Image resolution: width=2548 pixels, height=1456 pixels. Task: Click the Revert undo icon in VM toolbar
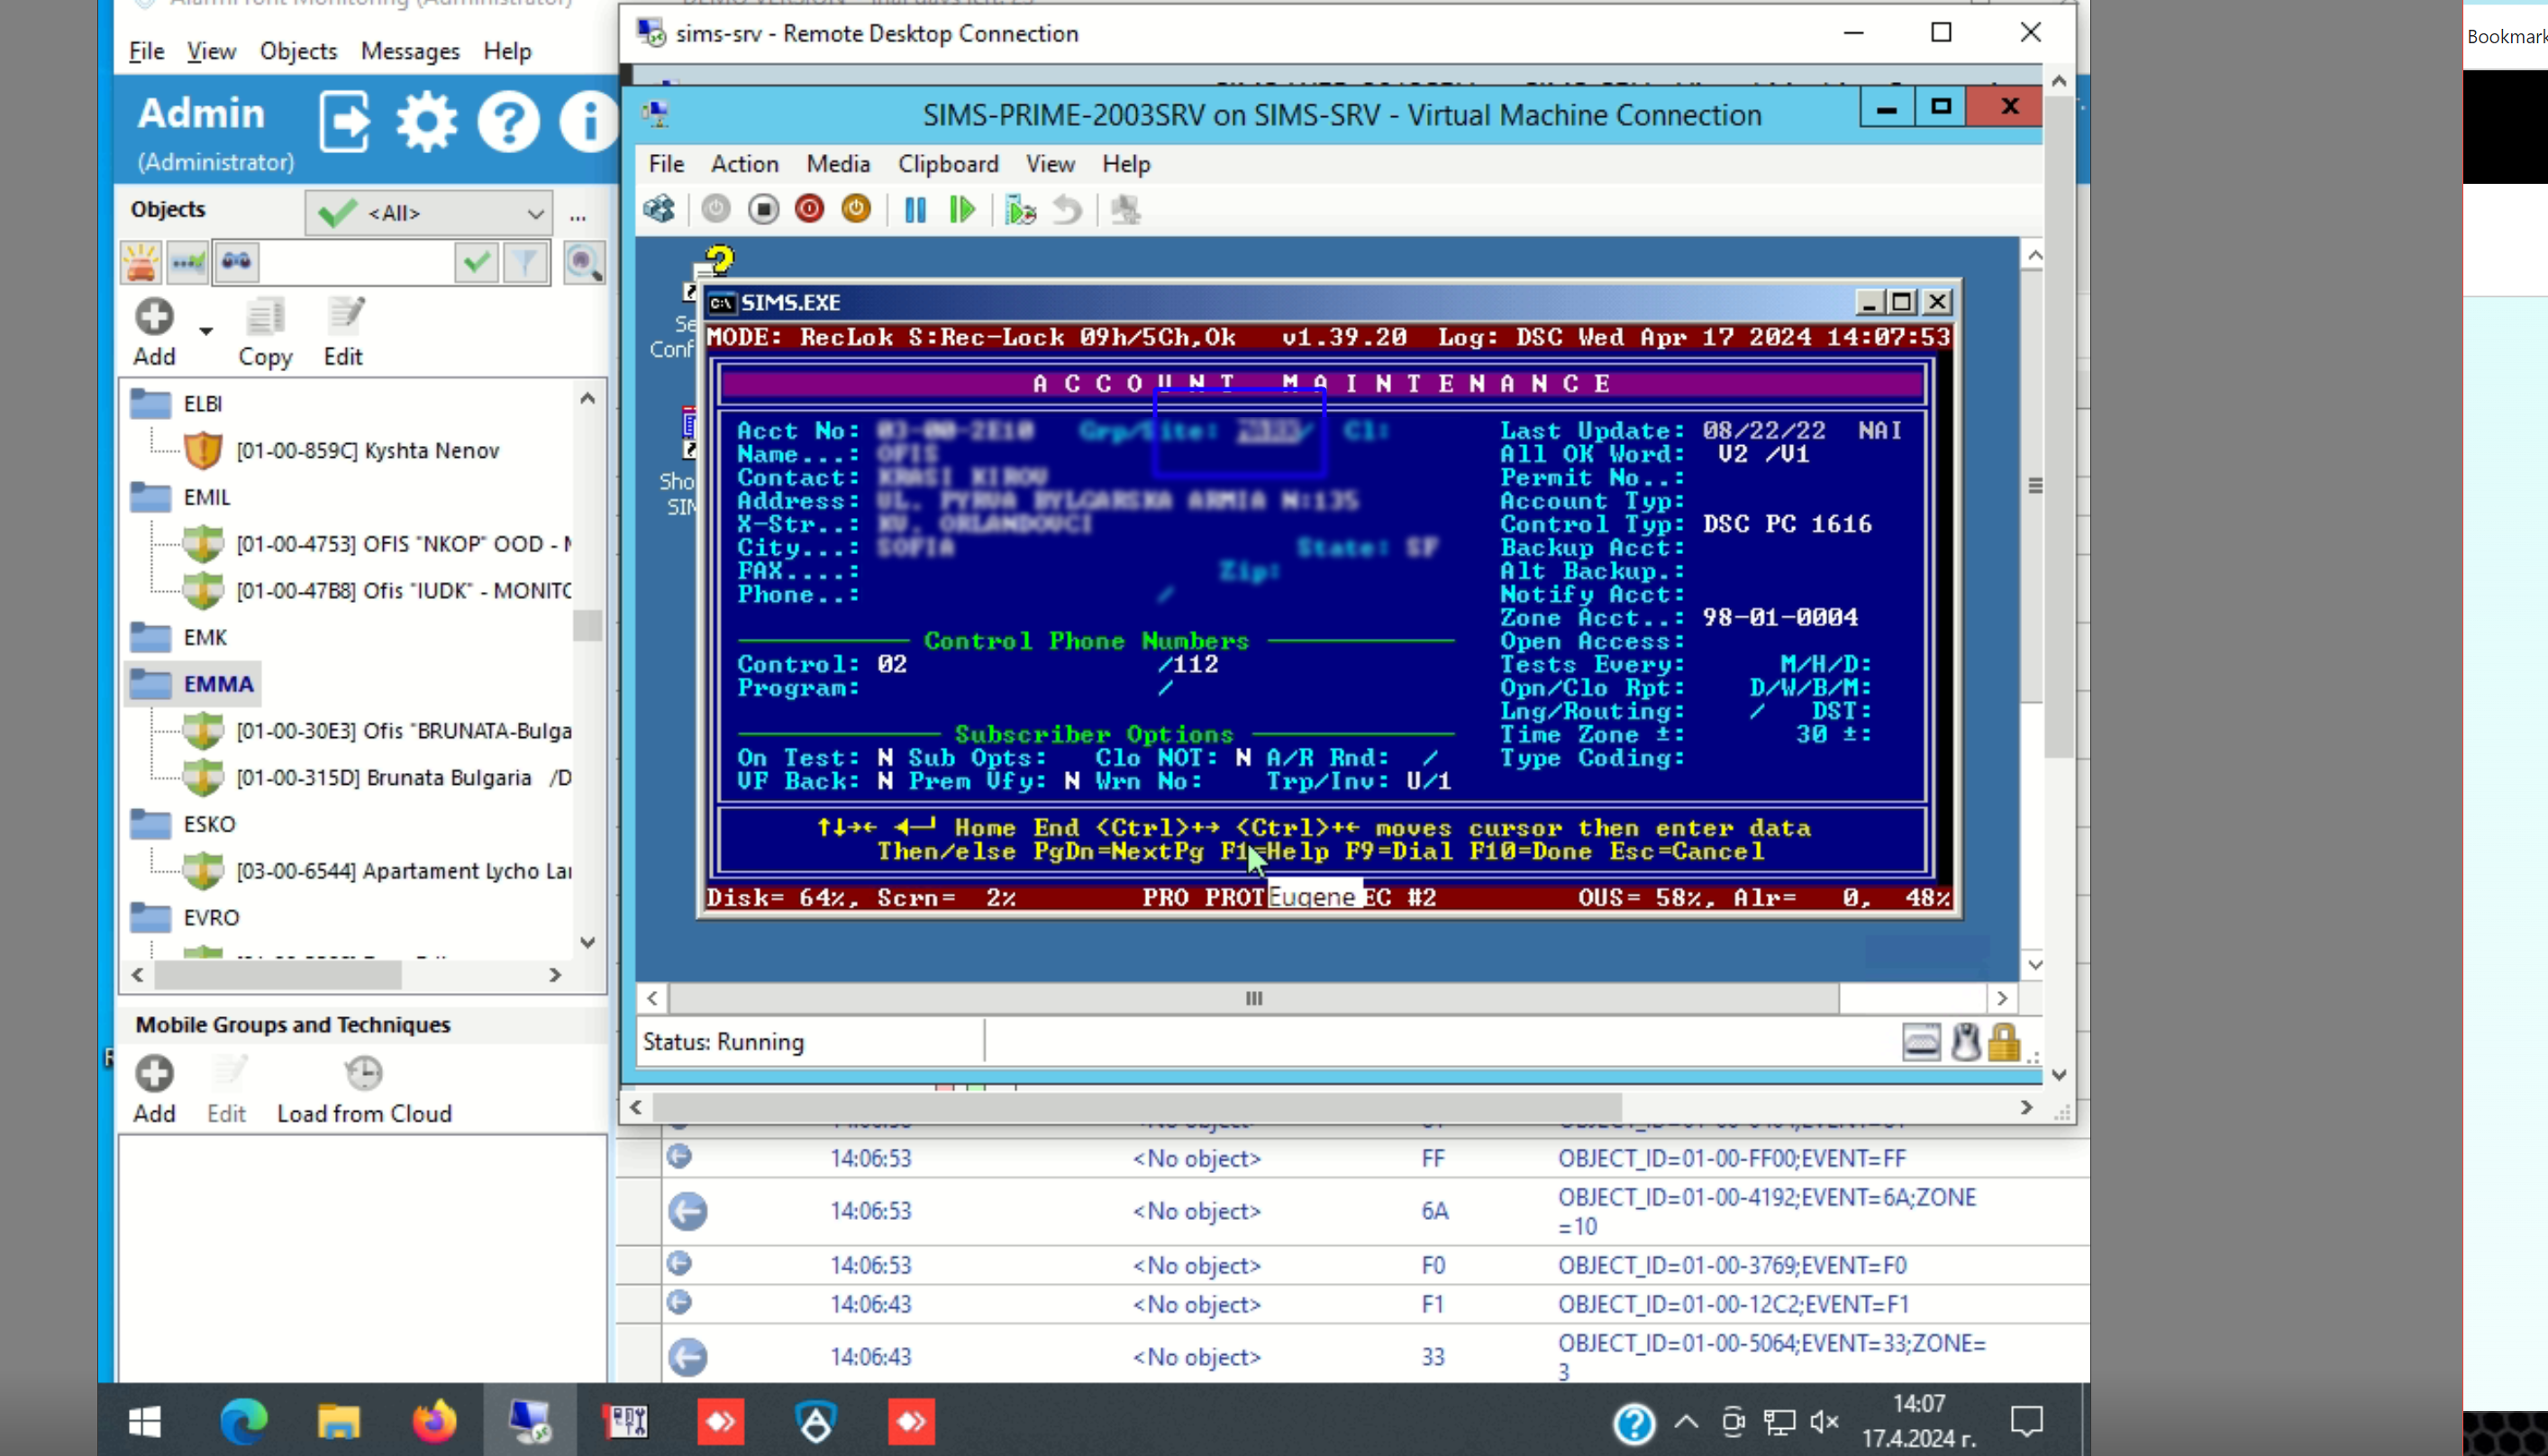pyautogui.click(x=1068, y=210)
